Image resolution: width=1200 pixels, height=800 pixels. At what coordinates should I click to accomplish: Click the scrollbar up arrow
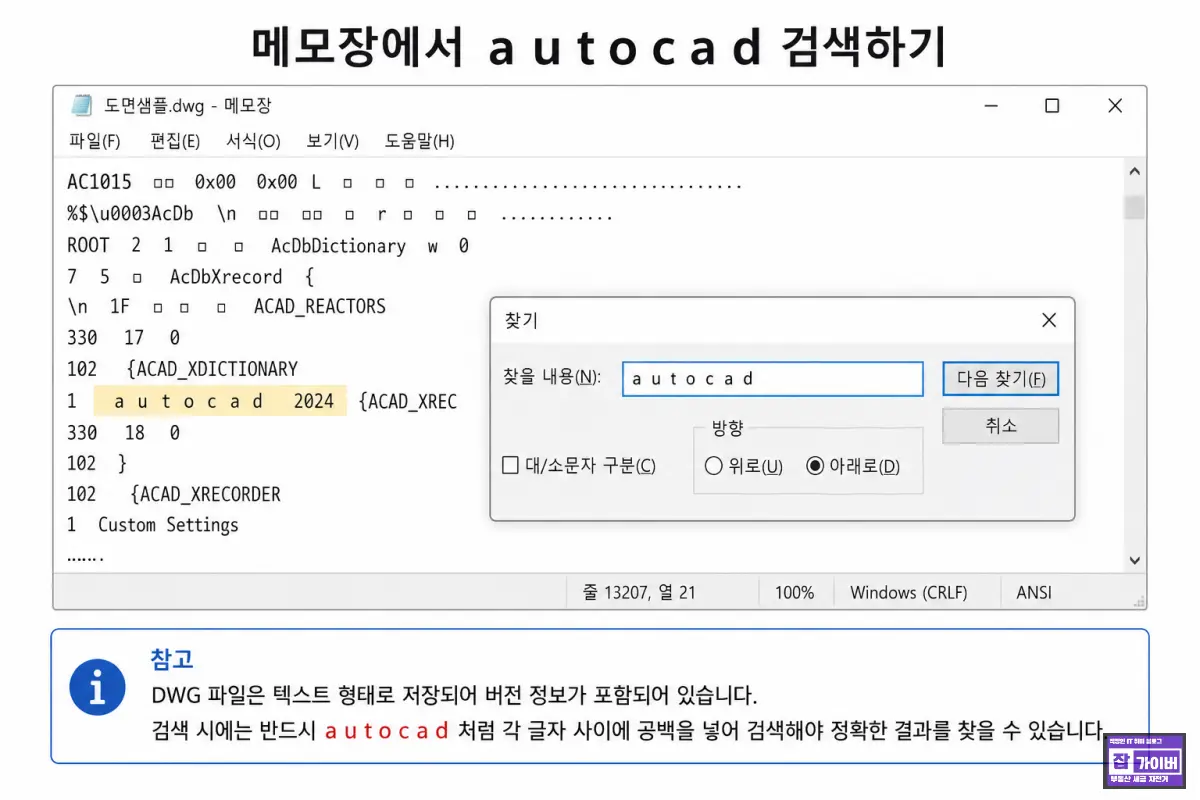(x=1134, y=172)
